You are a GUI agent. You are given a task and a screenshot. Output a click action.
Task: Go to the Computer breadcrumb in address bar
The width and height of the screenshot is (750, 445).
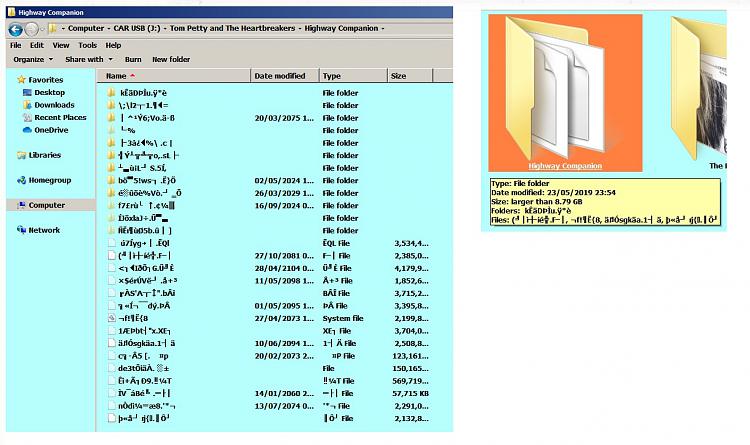pyautogui.click(x=86, y=28)
